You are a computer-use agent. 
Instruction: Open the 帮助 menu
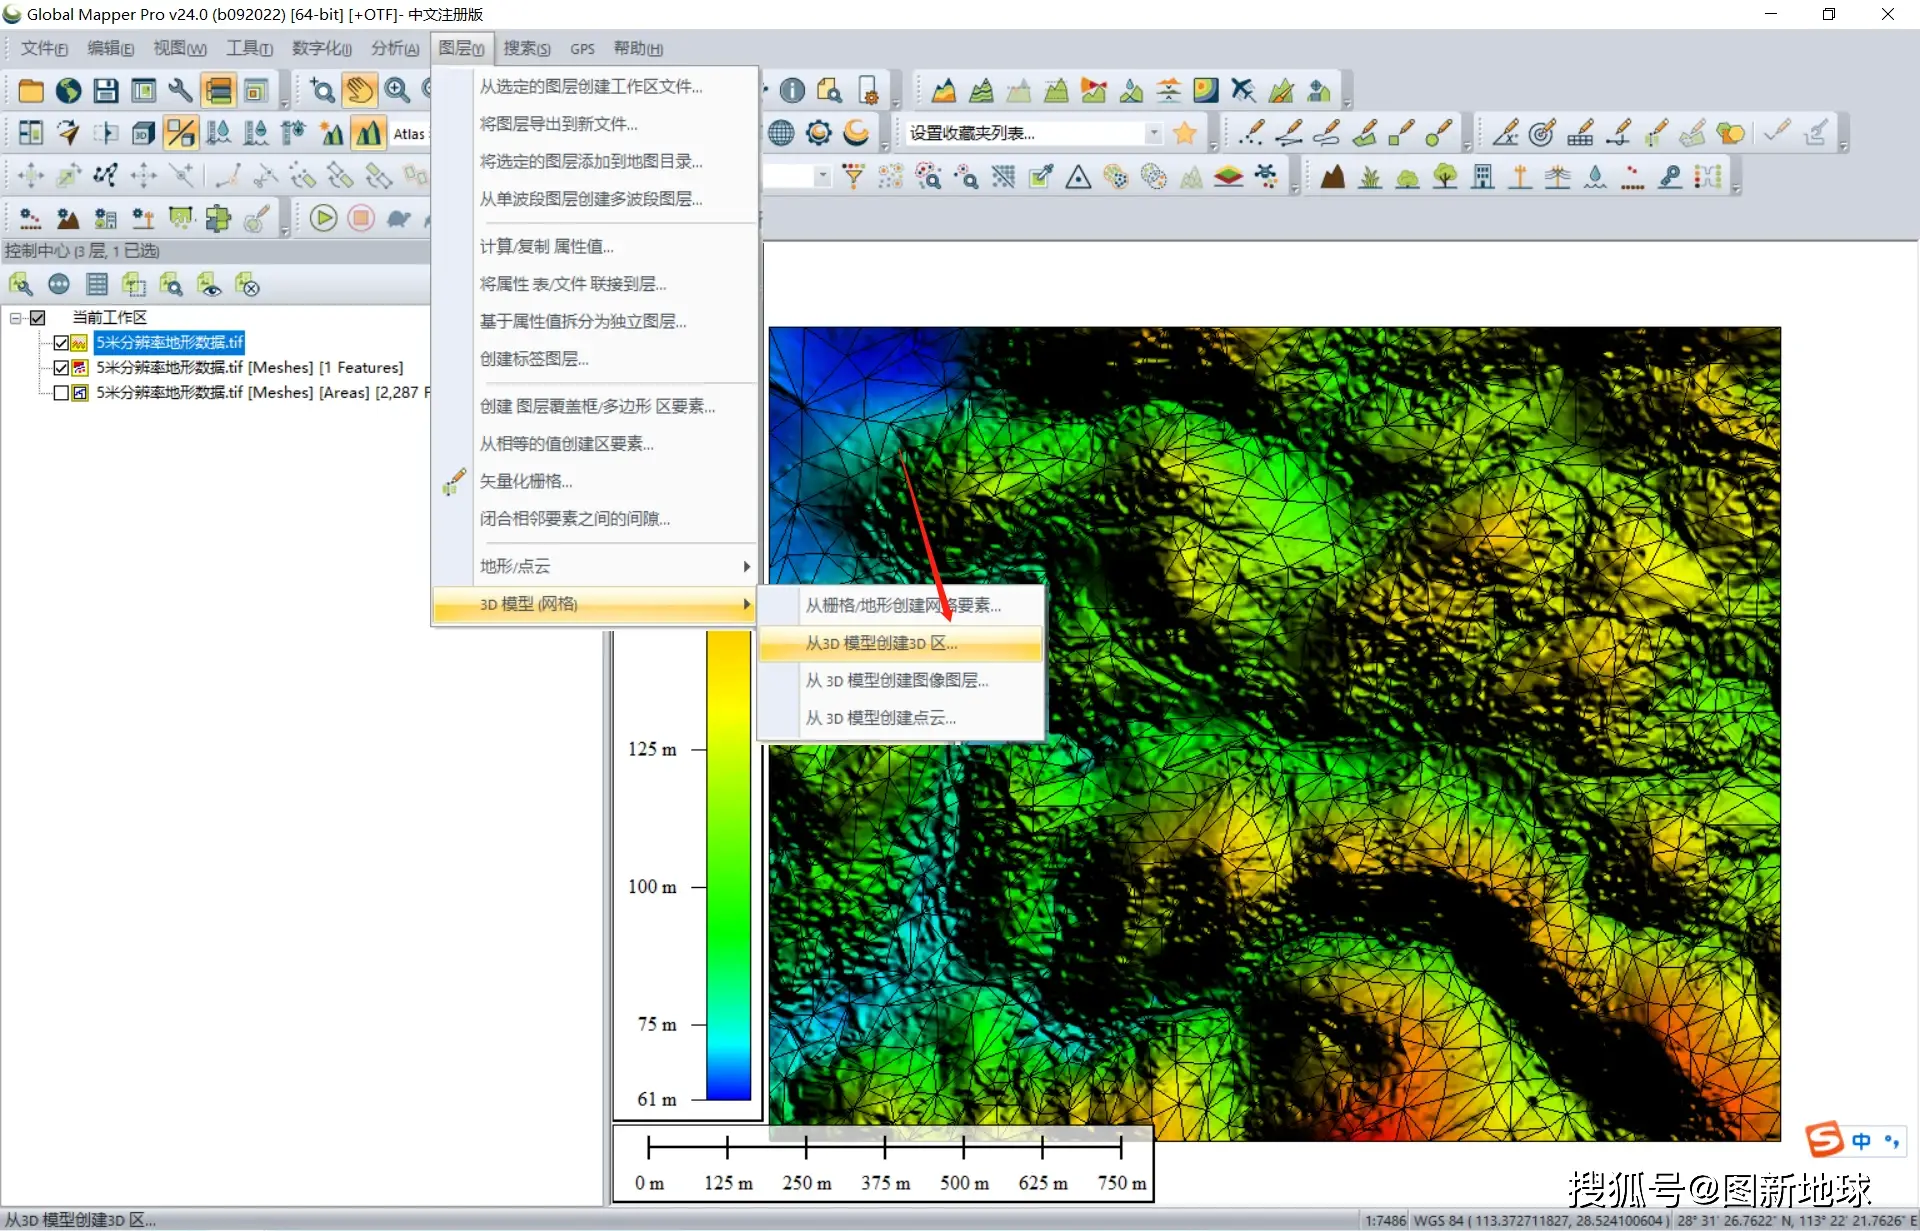pyautogui.click(x=638, y=48)
